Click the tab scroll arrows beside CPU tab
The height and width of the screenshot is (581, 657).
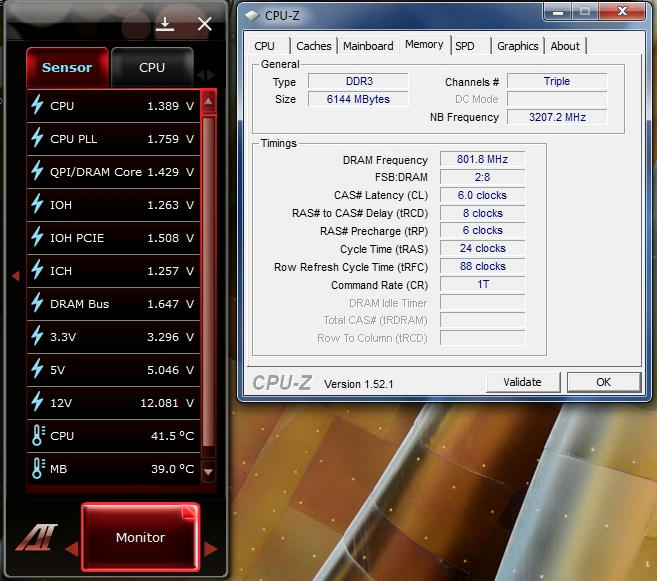point(206,75)
